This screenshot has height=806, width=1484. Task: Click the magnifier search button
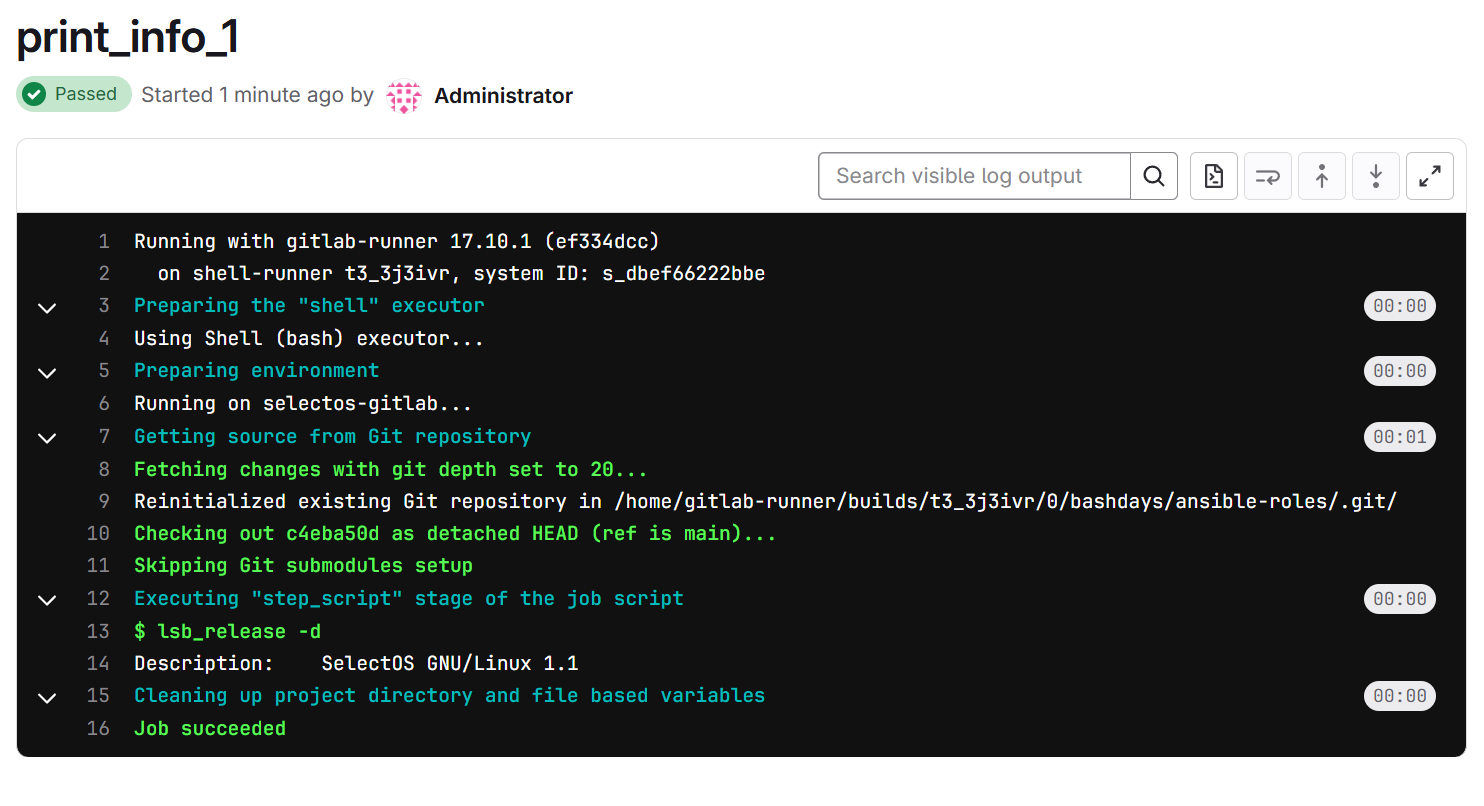tap(1153, 176)
